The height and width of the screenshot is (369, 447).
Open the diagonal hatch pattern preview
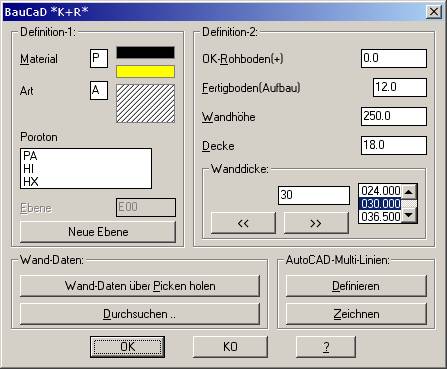[x=145, y=103]
